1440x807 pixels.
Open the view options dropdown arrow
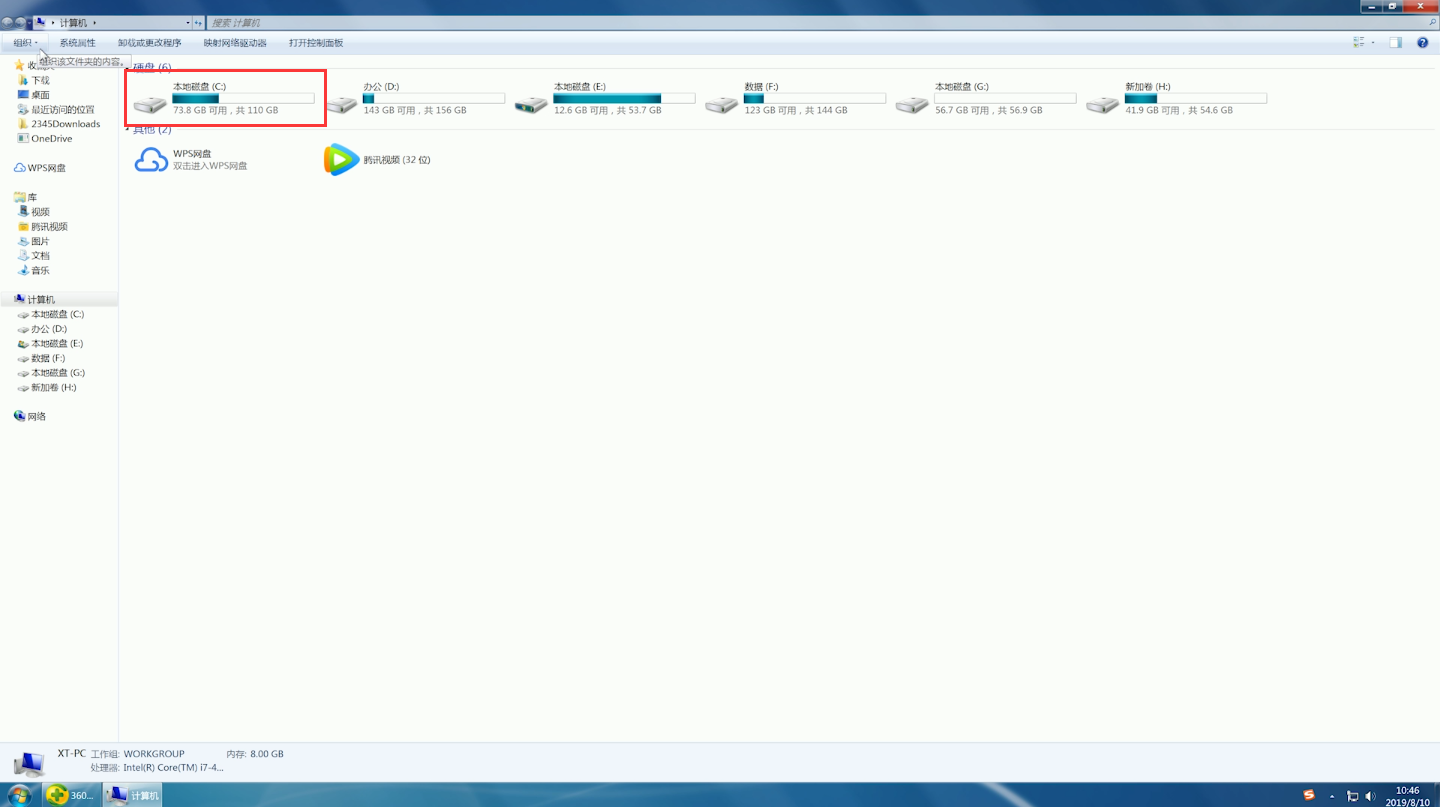(1373, 43)
